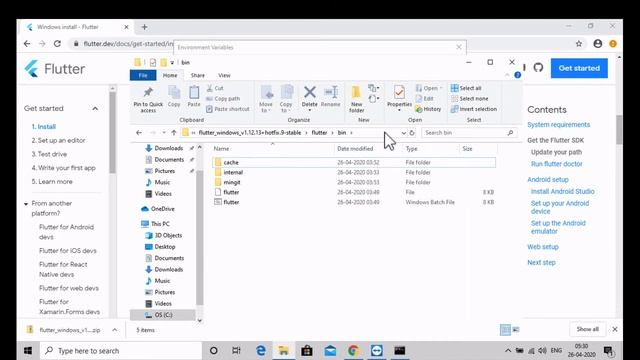The width and height of the screenshot is (640, 360).
Task: Select flutter Windows Batch File
Action: tap(354, 202)
